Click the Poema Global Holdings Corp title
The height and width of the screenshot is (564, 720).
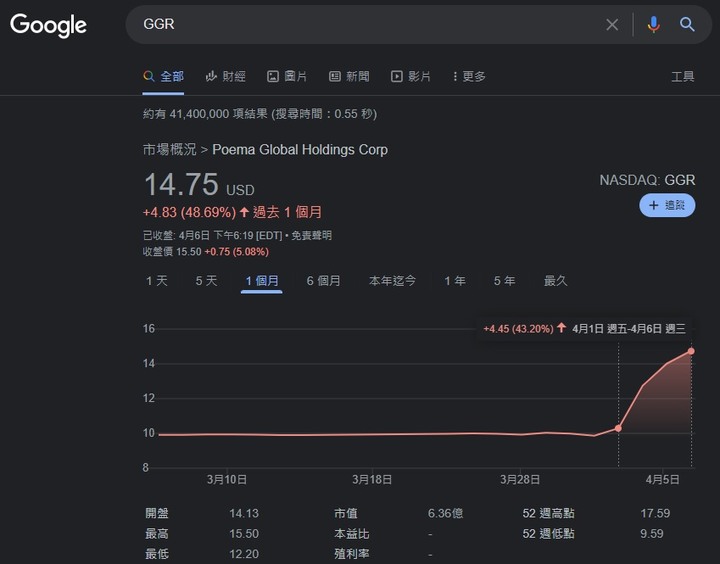click(300, 150)
